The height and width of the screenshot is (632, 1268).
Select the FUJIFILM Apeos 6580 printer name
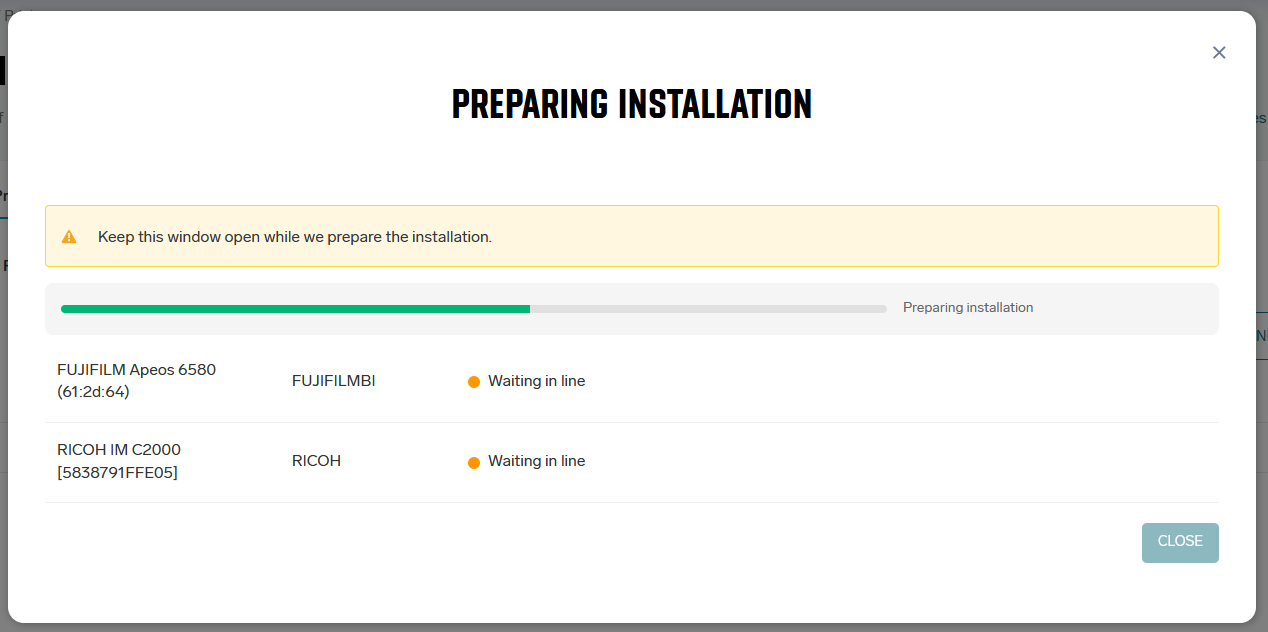137,370
